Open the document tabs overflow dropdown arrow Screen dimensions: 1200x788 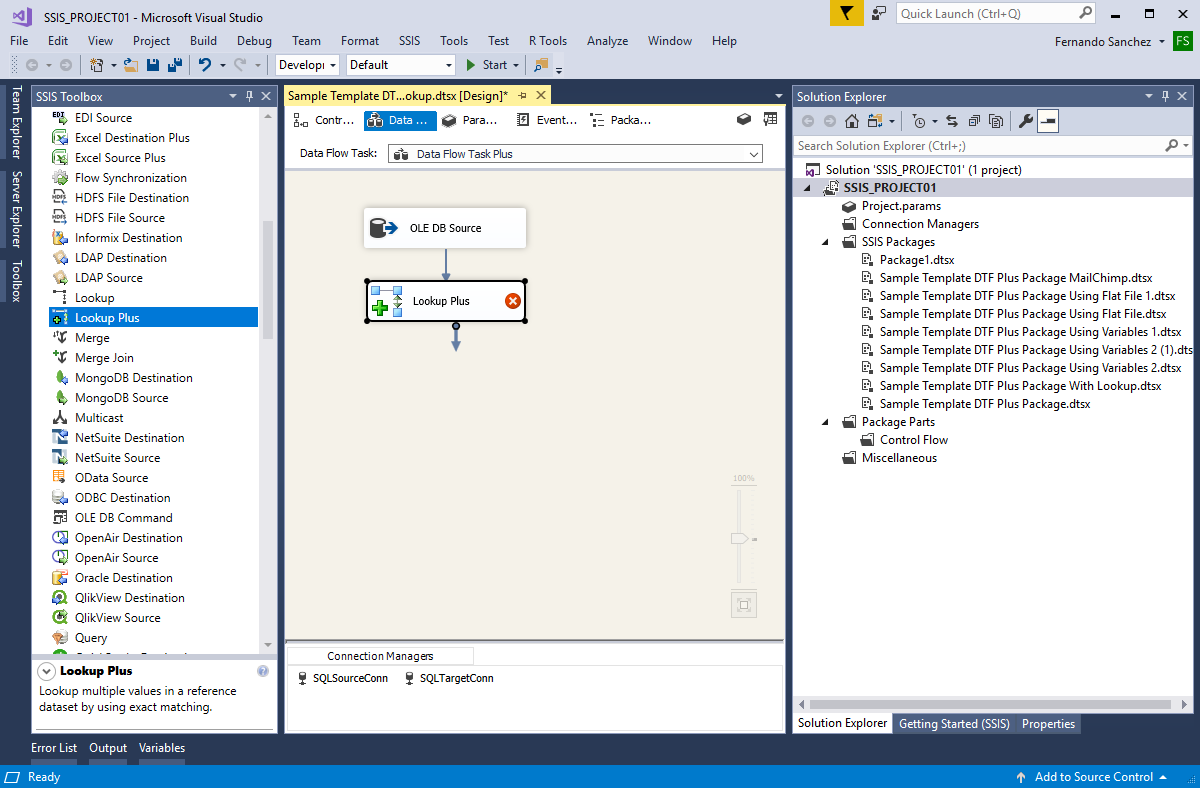779,96
